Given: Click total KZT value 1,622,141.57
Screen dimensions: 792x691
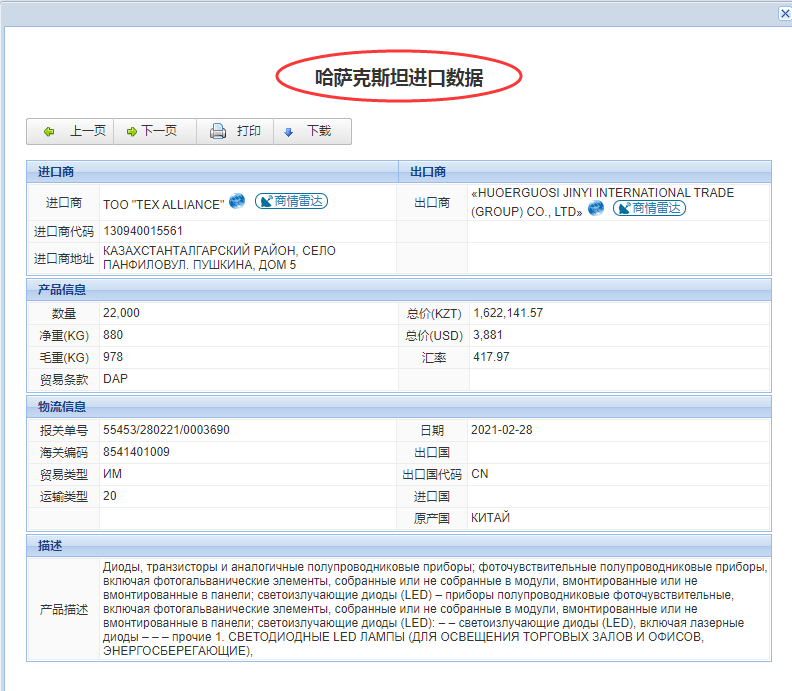Looking at the screenshot, I should (x=508, y=313).
